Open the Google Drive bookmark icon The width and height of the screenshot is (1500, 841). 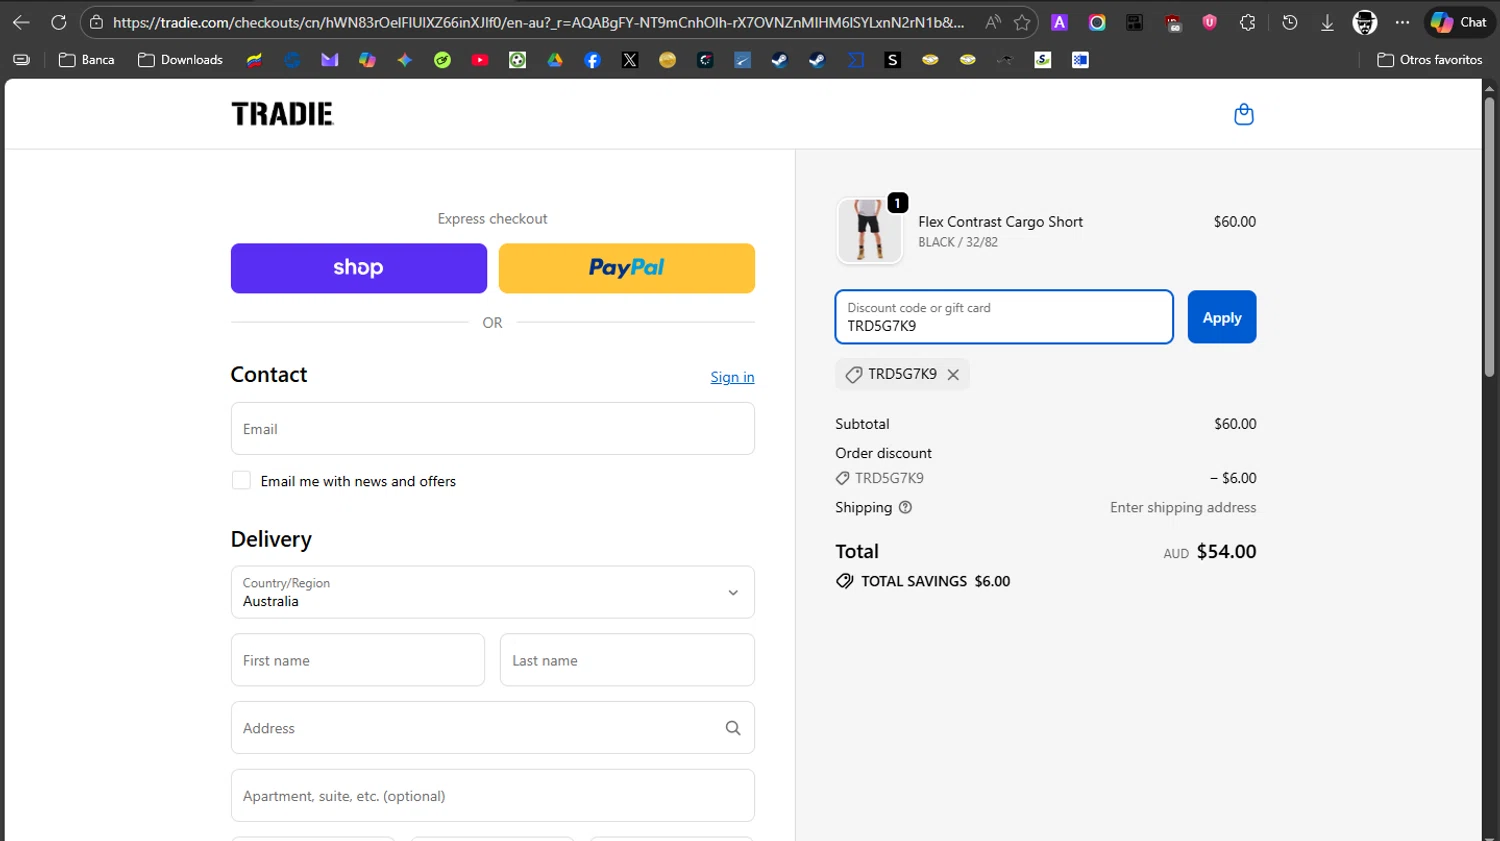(555, 60)
